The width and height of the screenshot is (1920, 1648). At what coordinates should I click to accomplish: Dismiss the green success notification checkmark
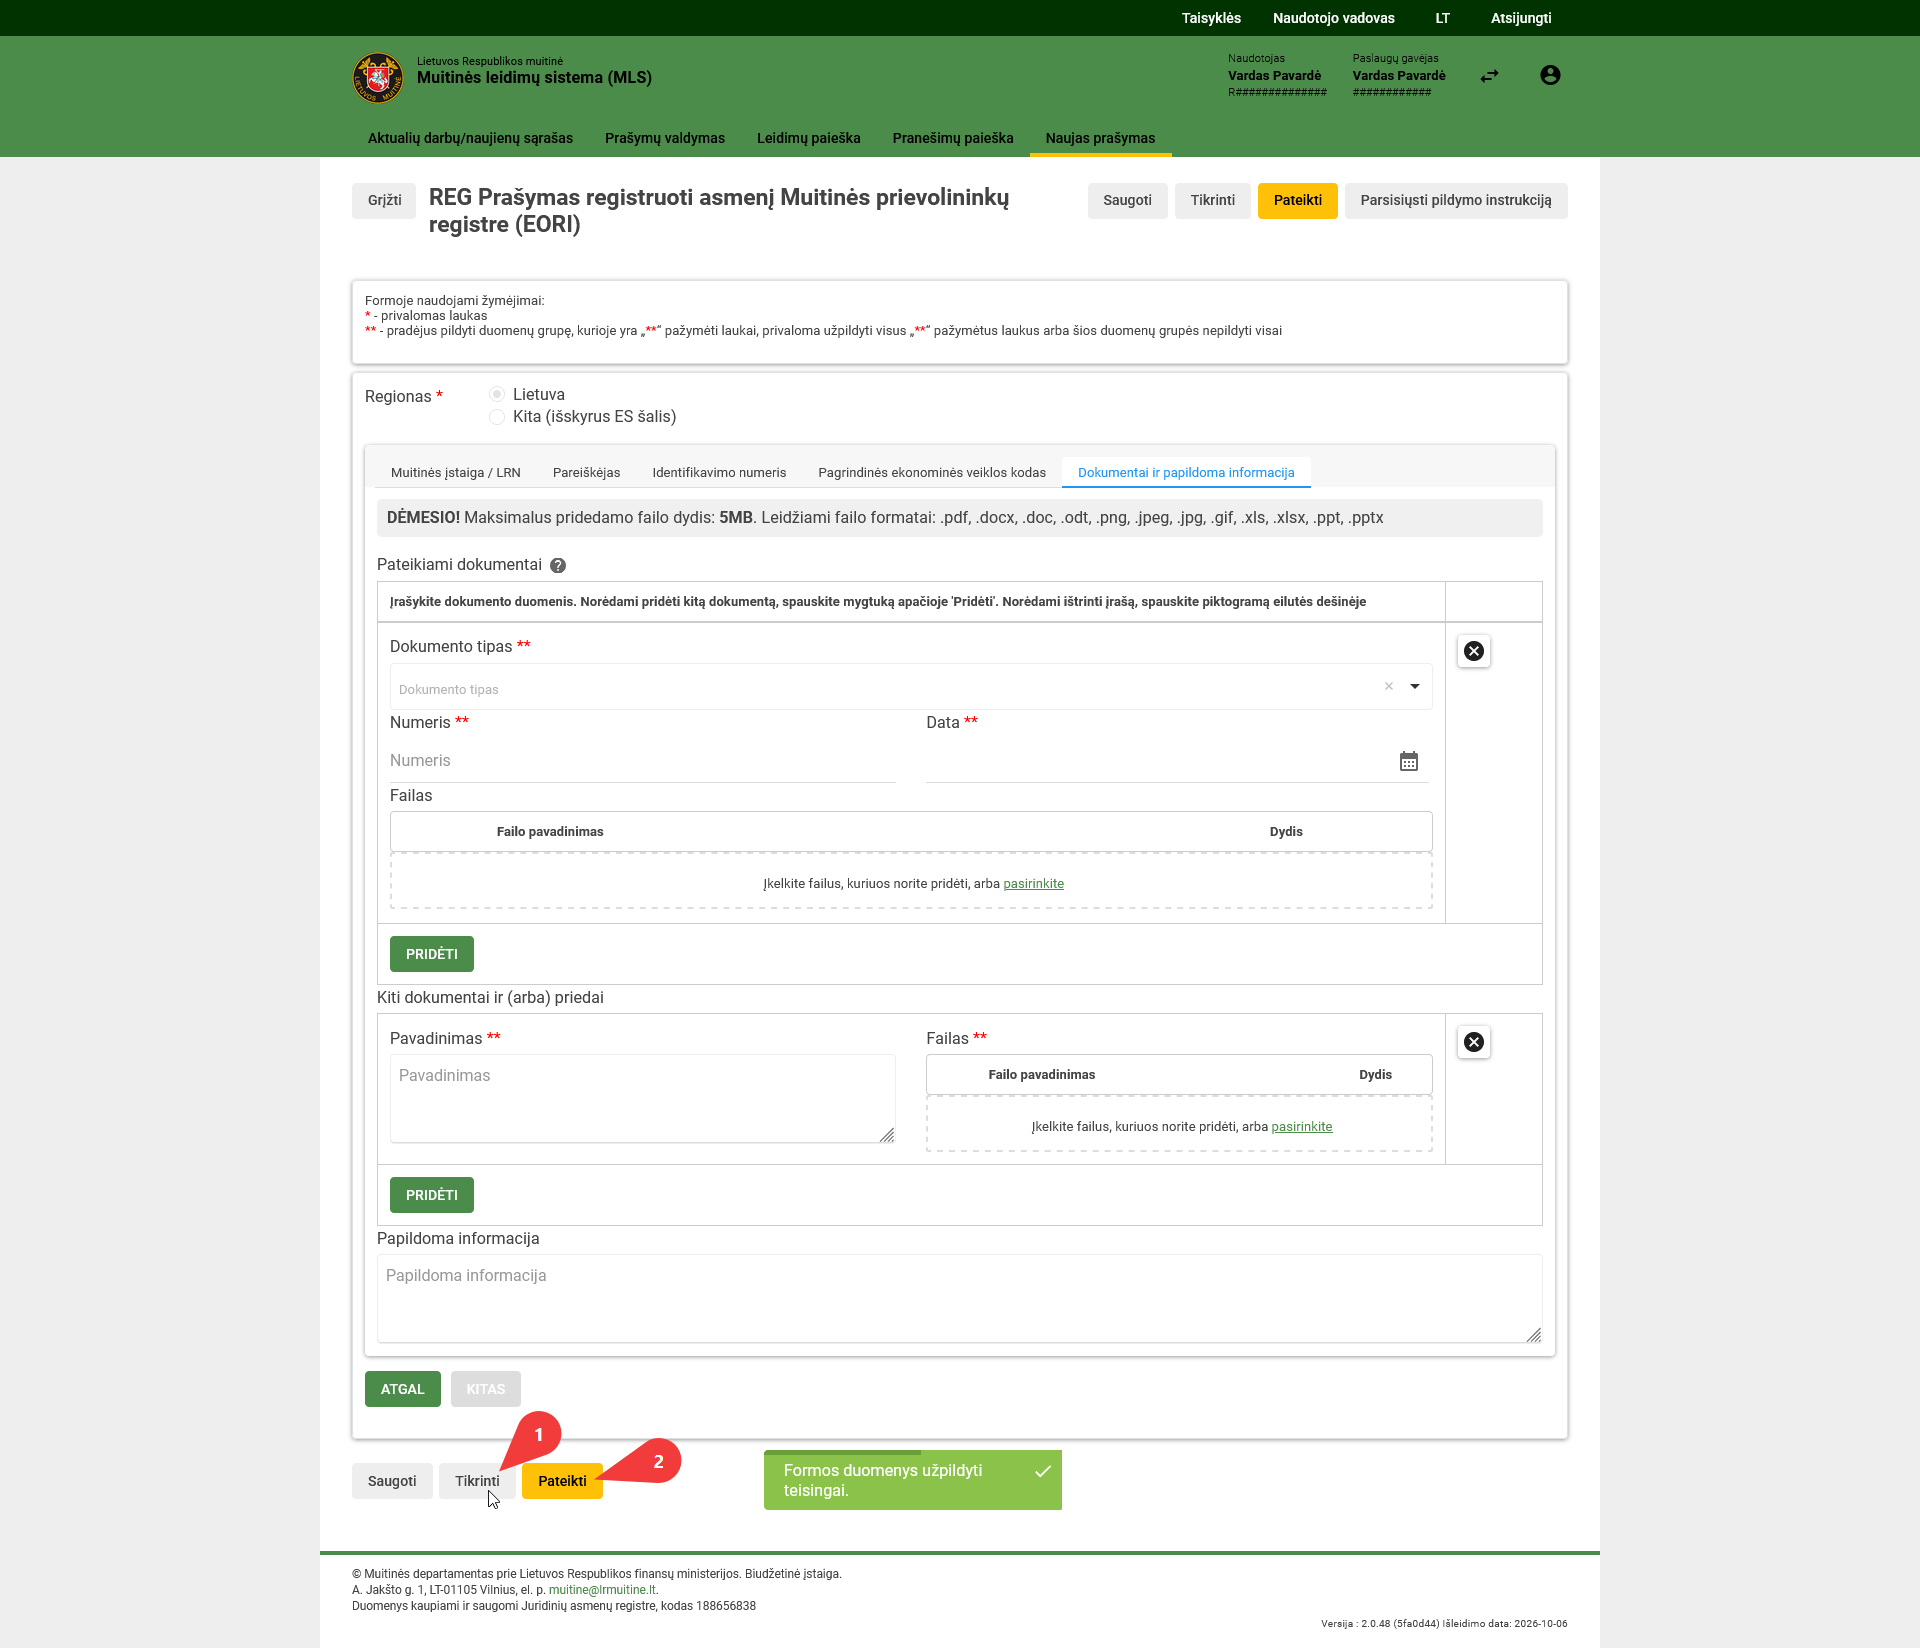(1043, 1471)
